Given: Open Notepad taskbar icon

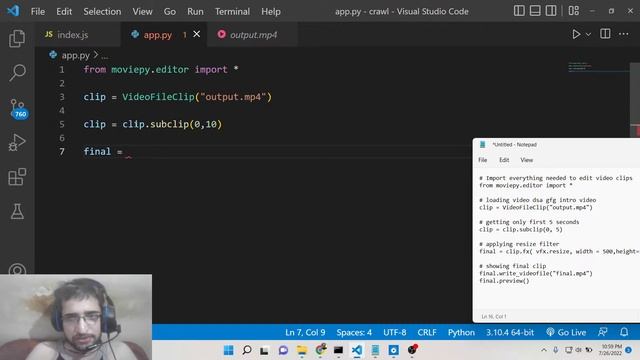Looking at the screenshot, I should [375, 350].
